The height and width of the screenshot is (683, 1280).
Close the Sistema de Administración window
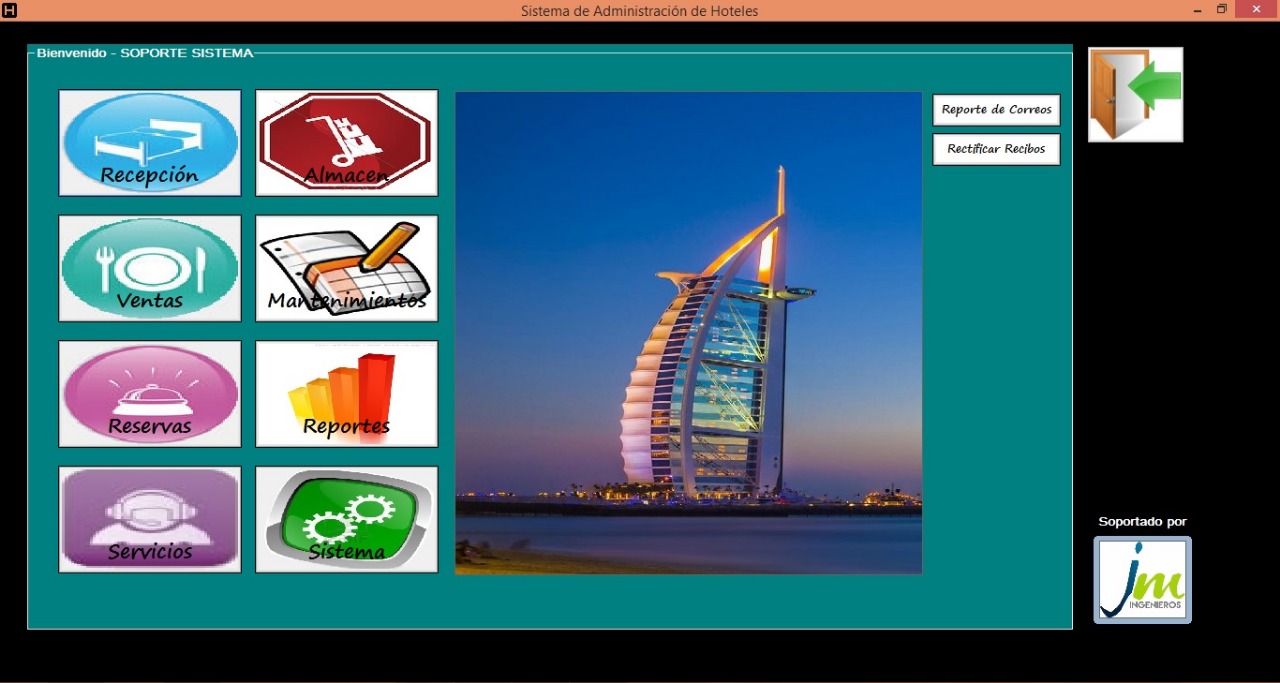tap(1256, 10)
